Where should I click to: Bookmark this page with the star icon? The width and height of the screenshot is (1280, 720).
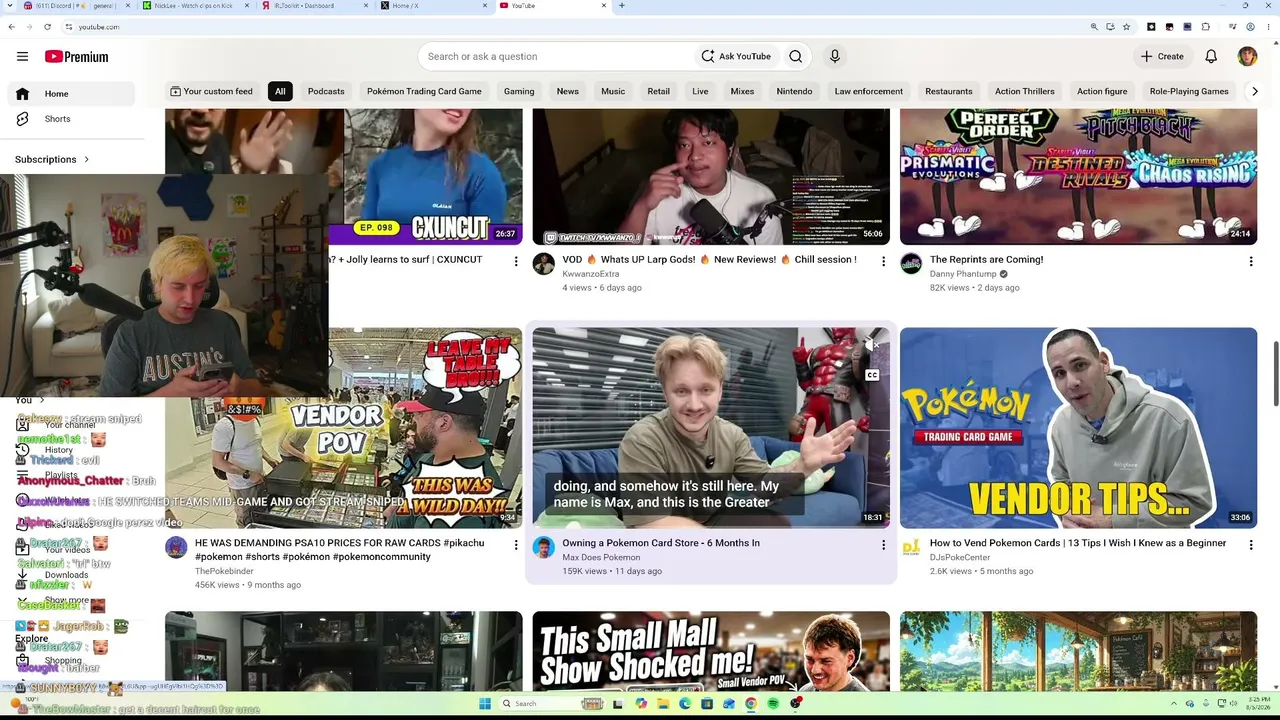pos(1126,27)
